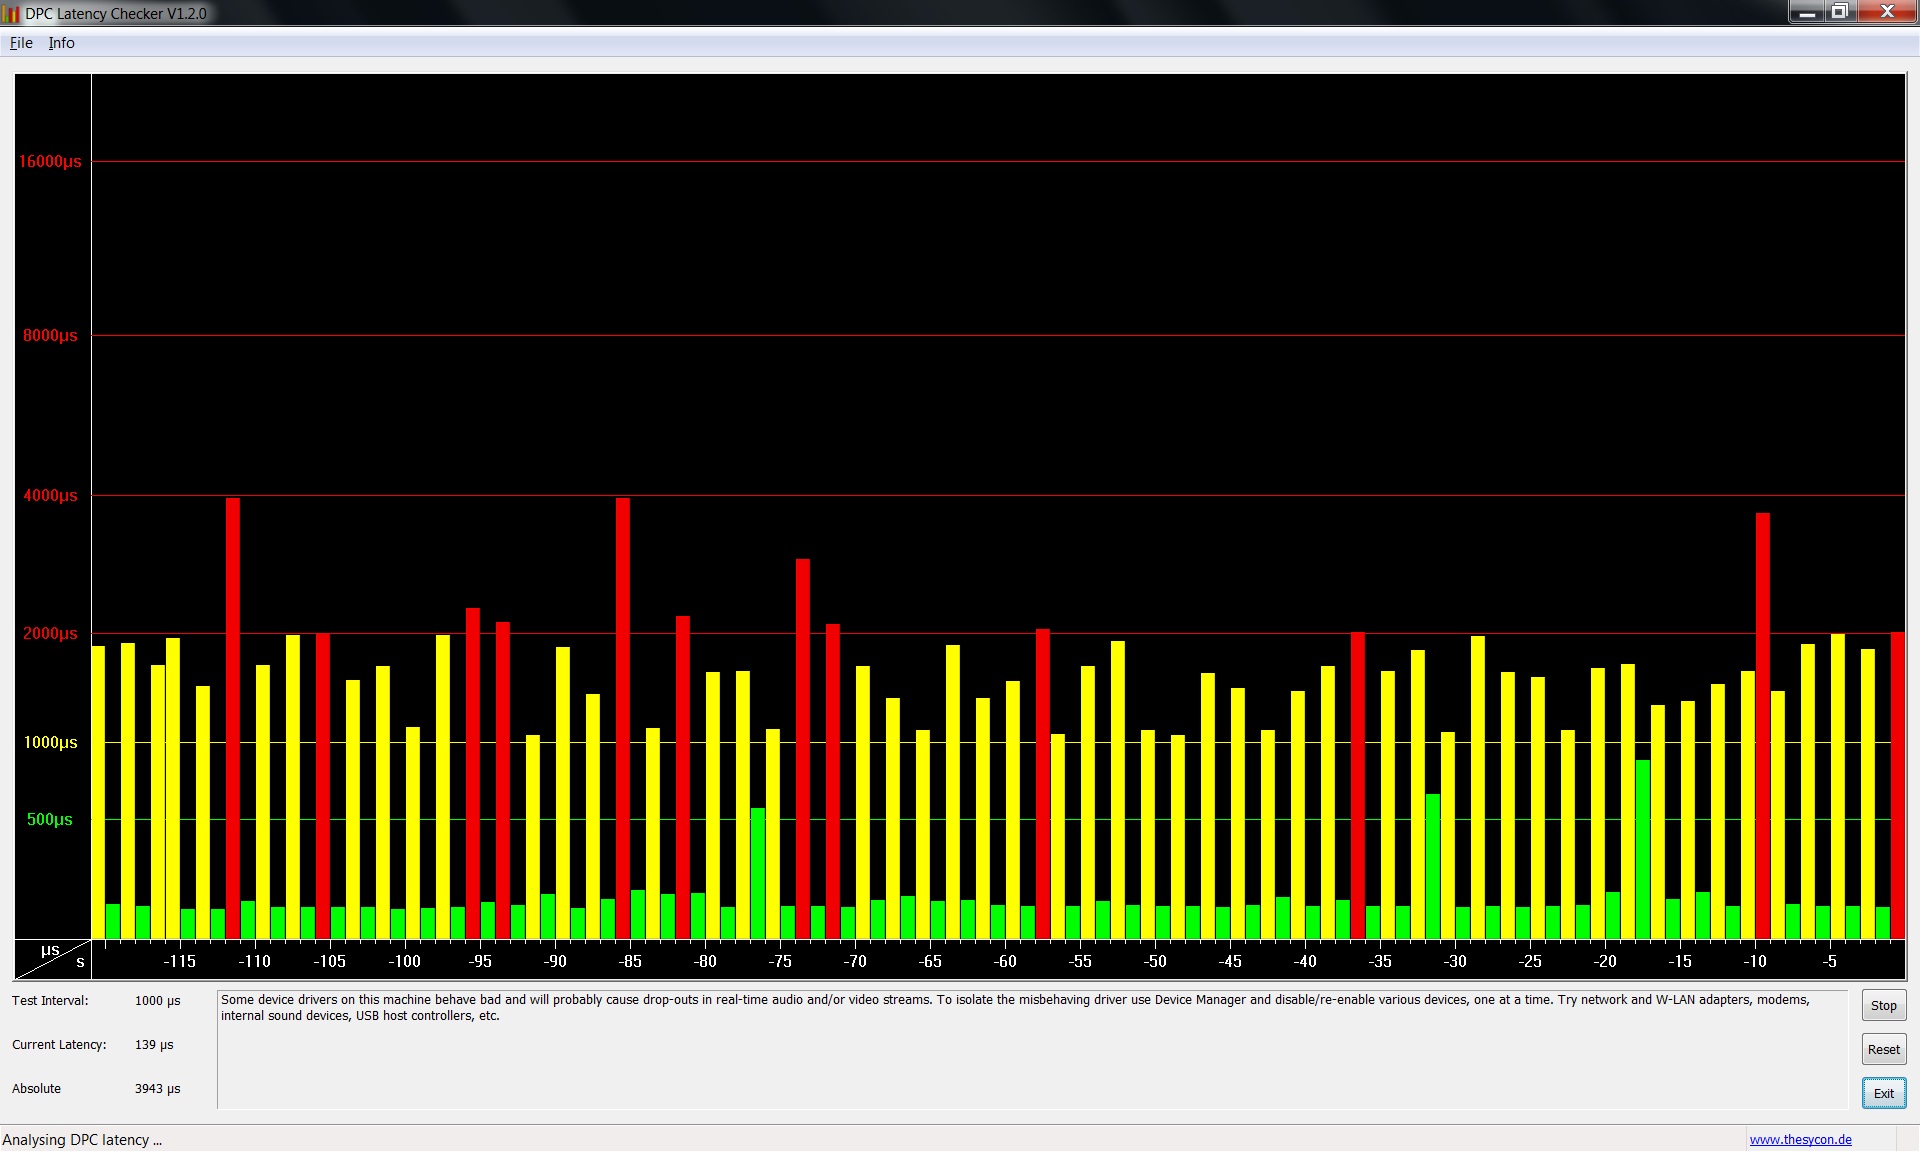Restore down the application window
1920x1152 pixels.
[1839, 12]
